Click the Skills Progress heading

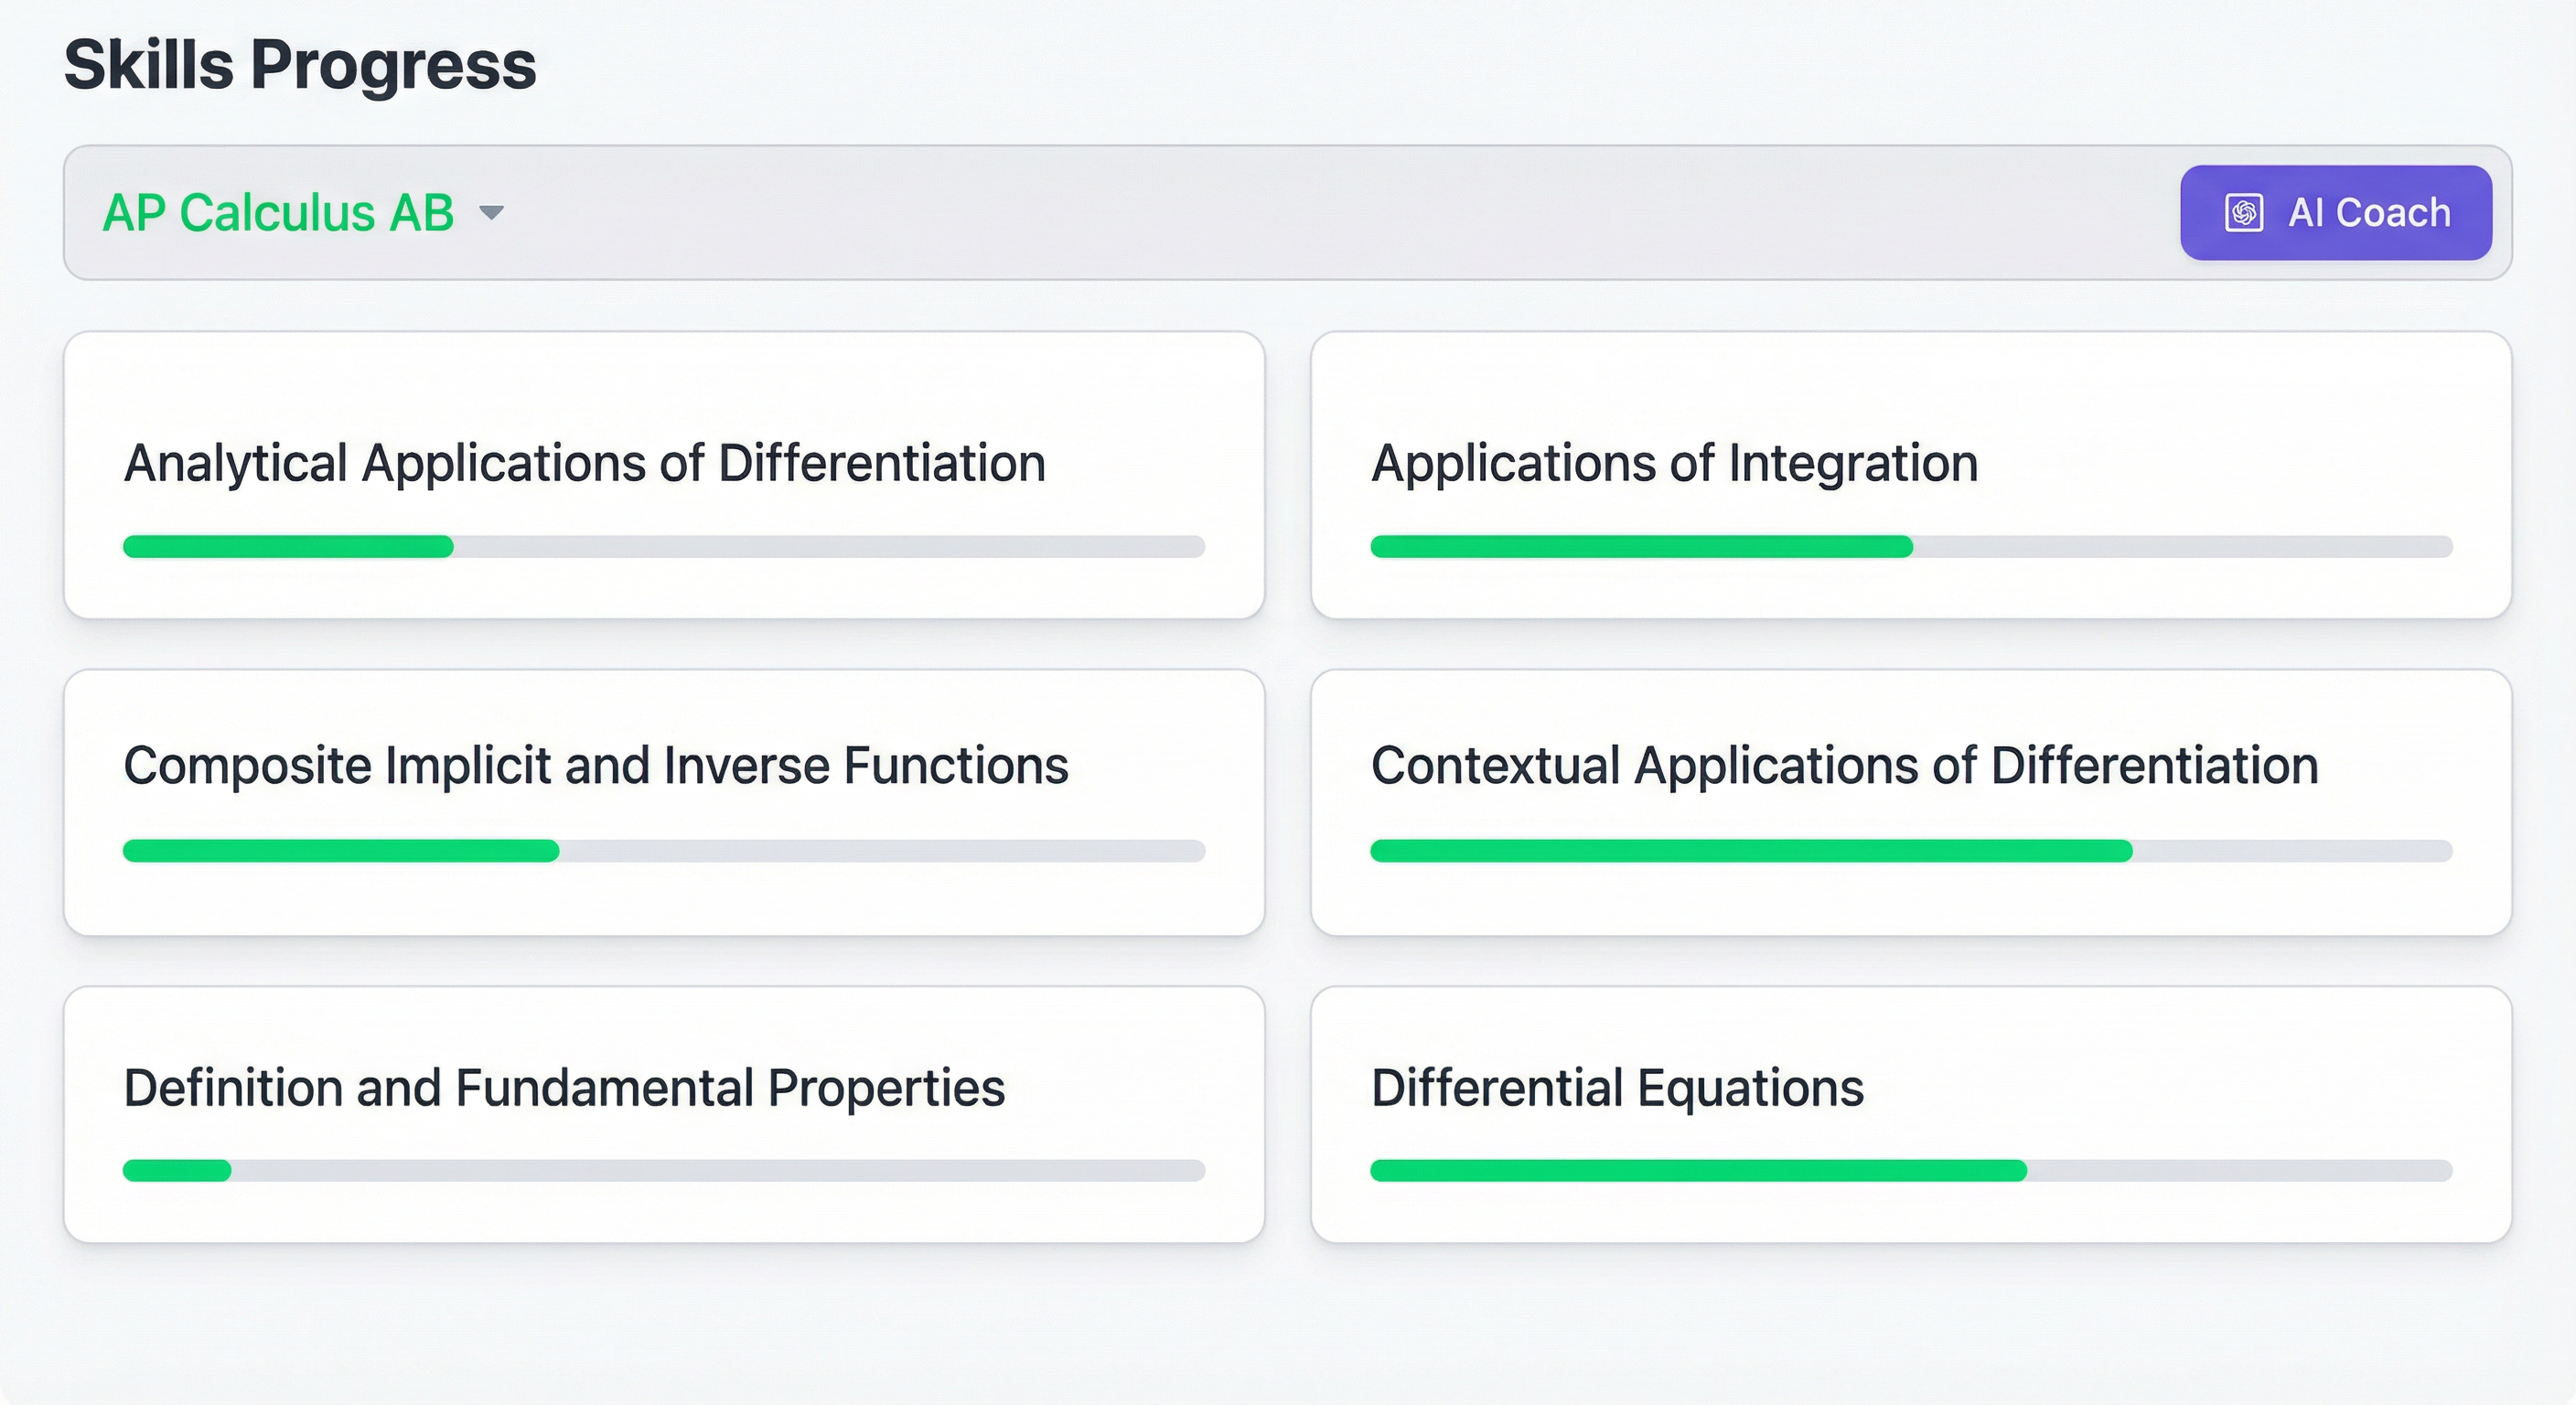(300, 65)
